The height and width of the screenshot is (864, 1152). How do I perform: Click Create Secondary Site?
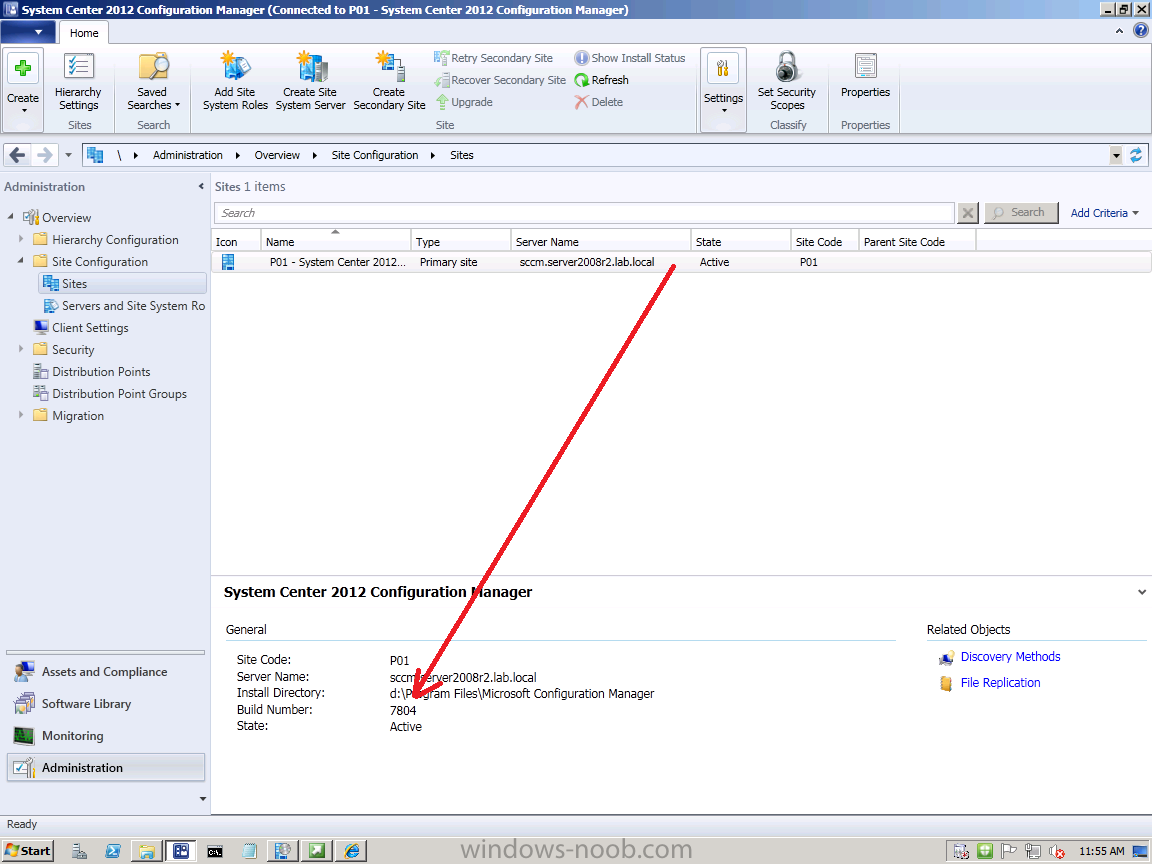pos(389,82)
